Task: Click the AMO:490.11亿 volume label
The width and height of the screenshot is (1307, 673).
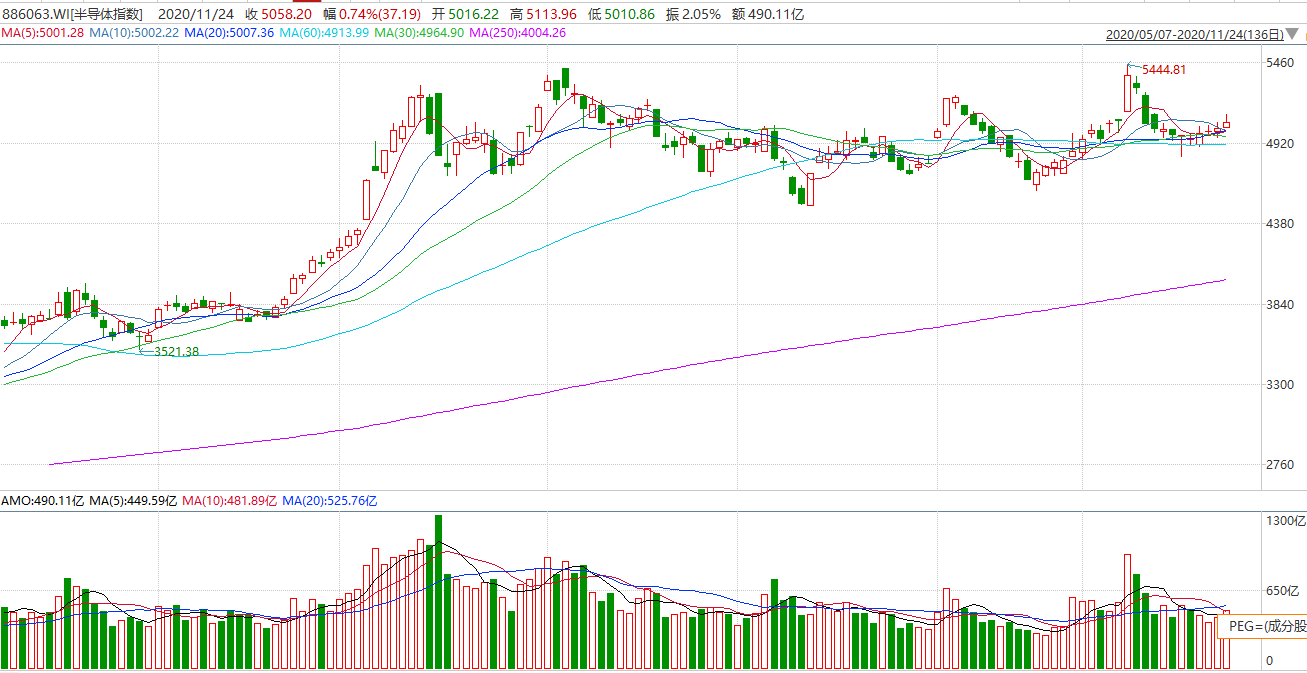Action: 43,500
